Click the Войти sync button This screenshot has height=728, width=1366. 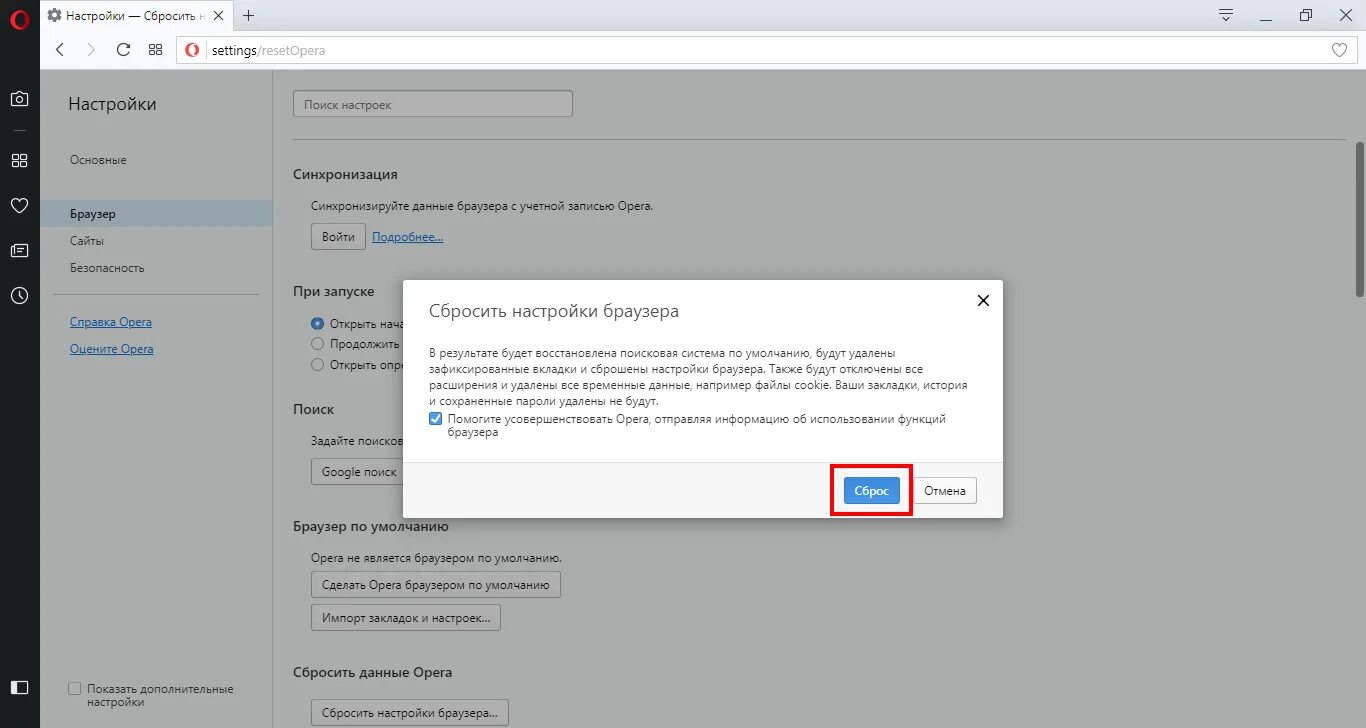(339, 237)
